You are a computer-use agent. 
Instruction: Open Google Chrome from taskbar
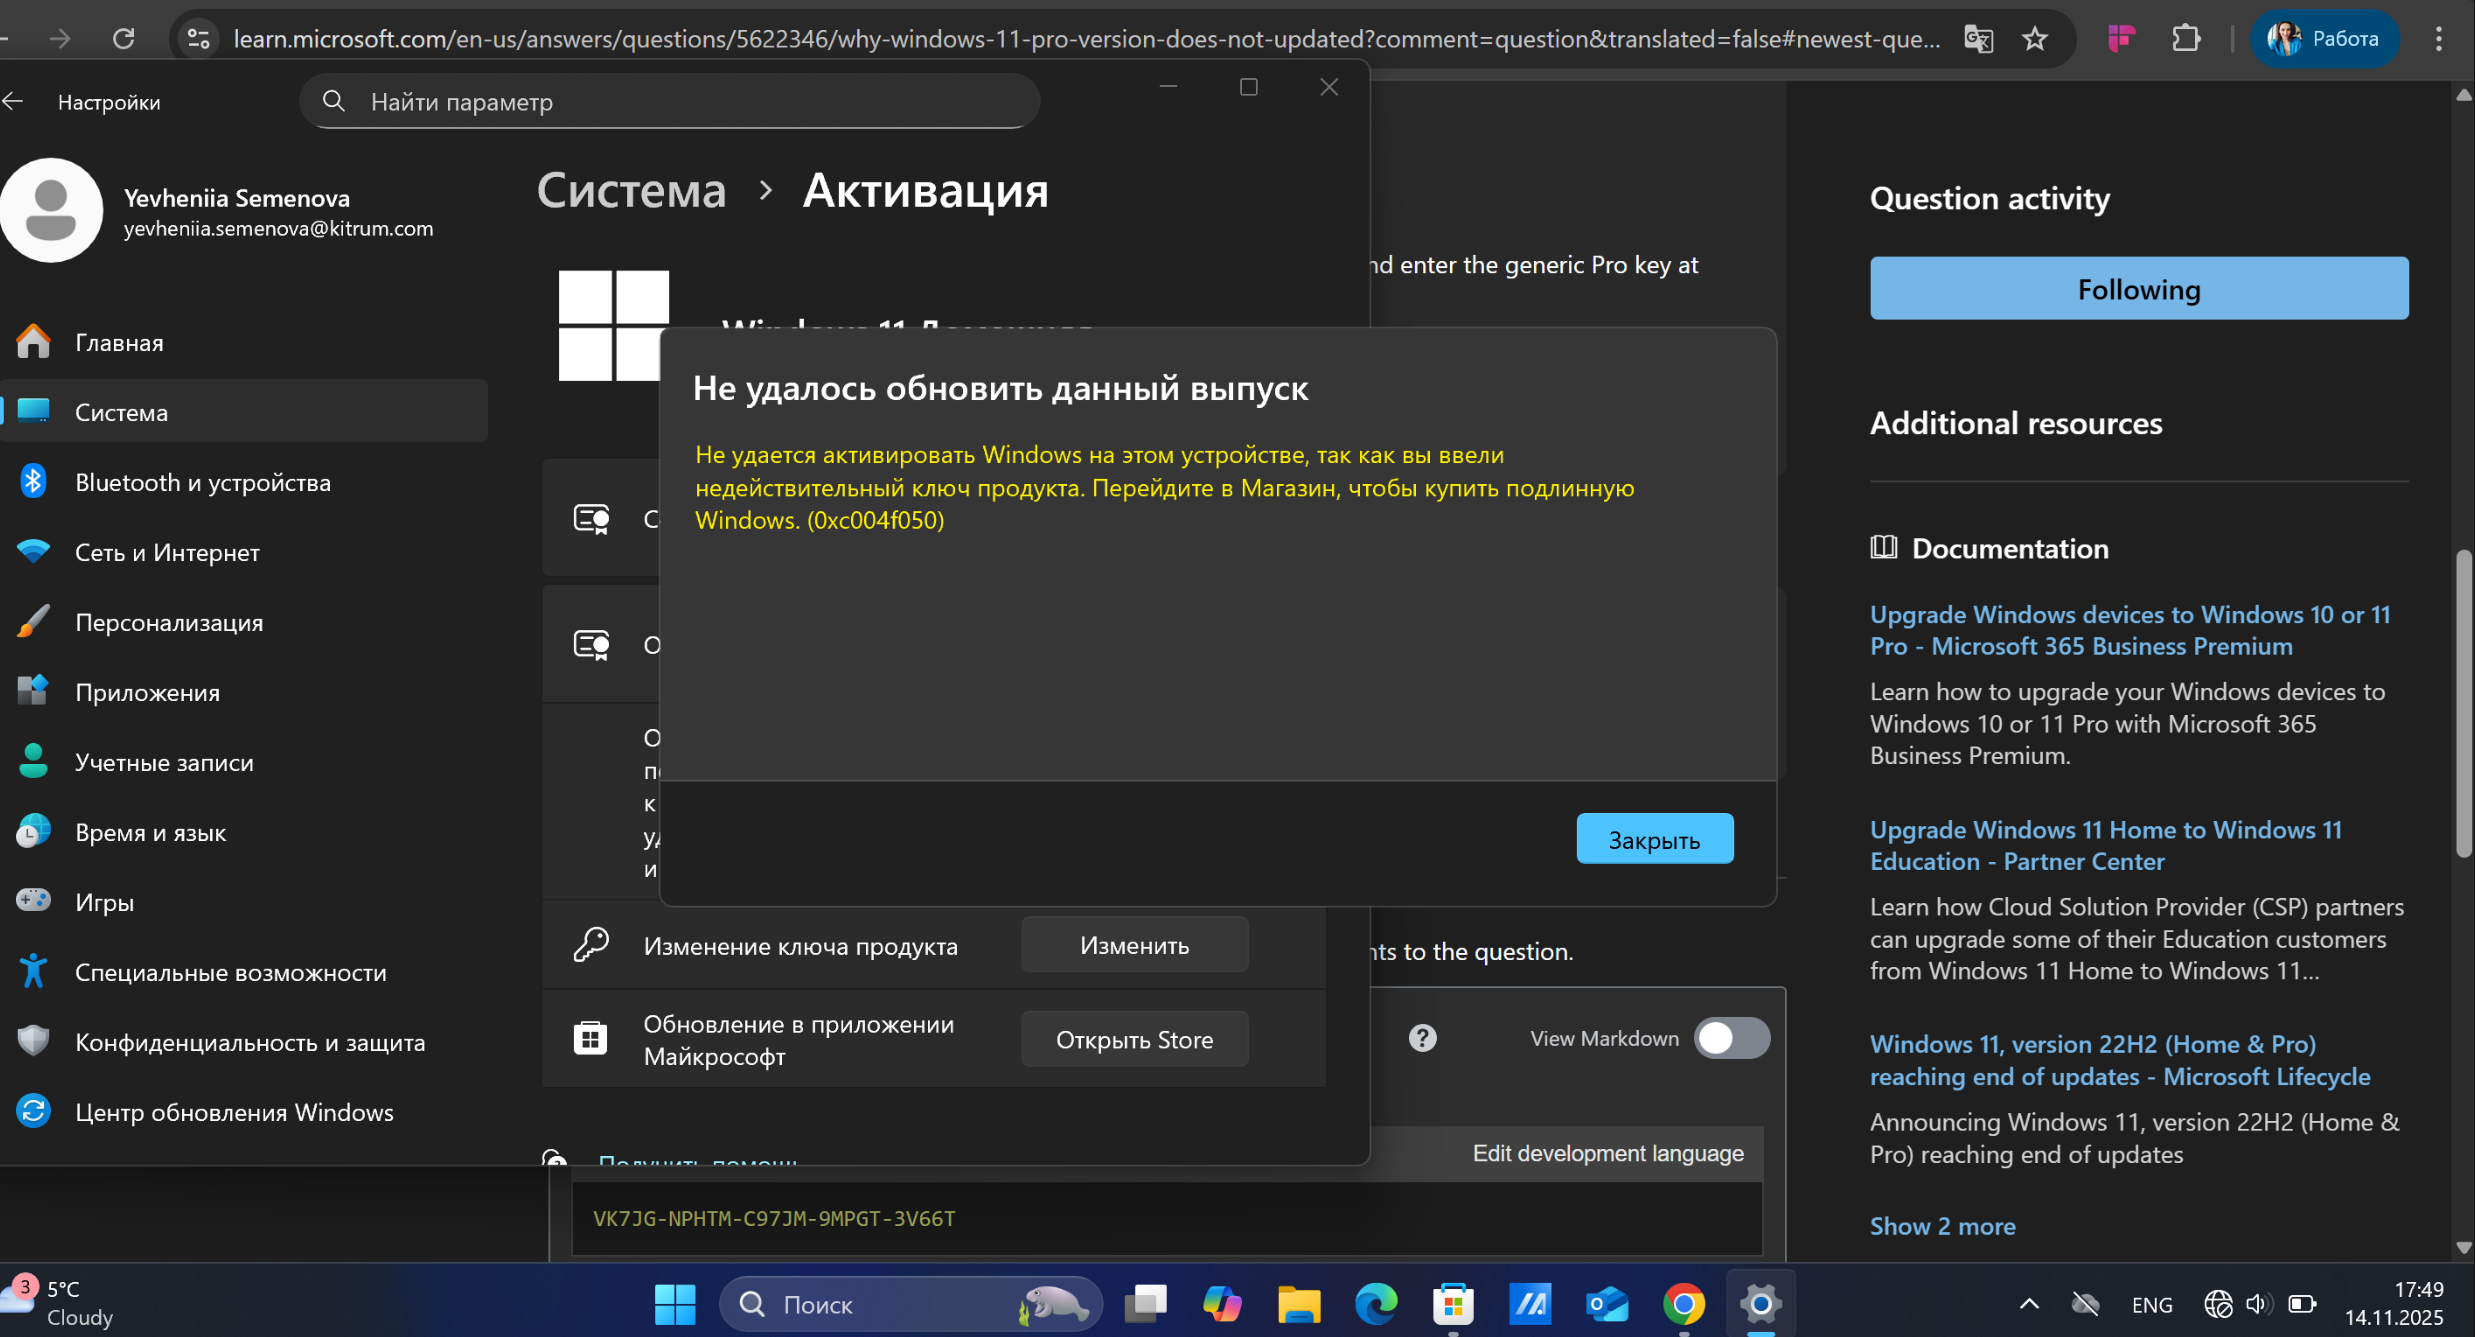pyautogui.click(x=1683, y=1303)
